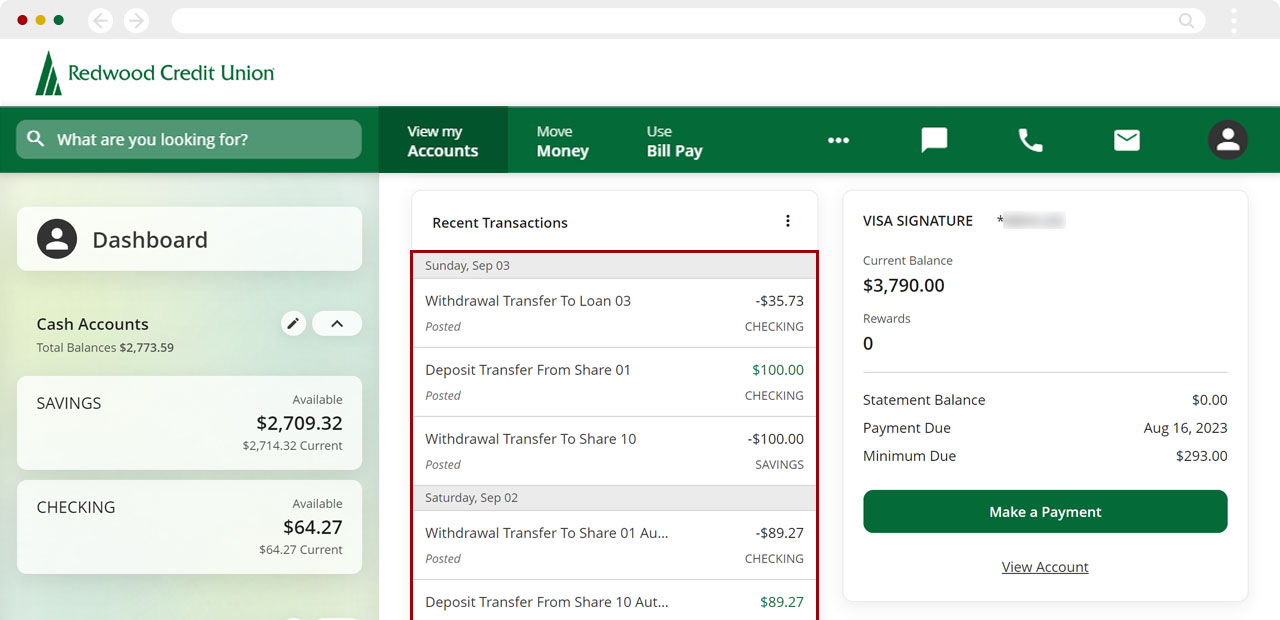Open the CHECKING account card

point(189,527)
